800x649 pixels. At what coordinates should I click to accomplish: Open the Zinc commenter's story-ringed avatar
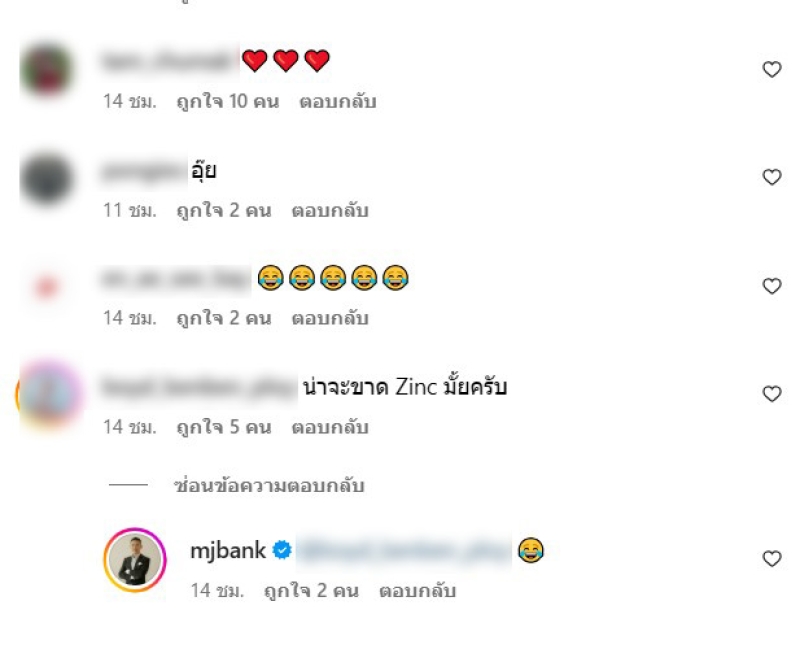click(x=49, y=394)
